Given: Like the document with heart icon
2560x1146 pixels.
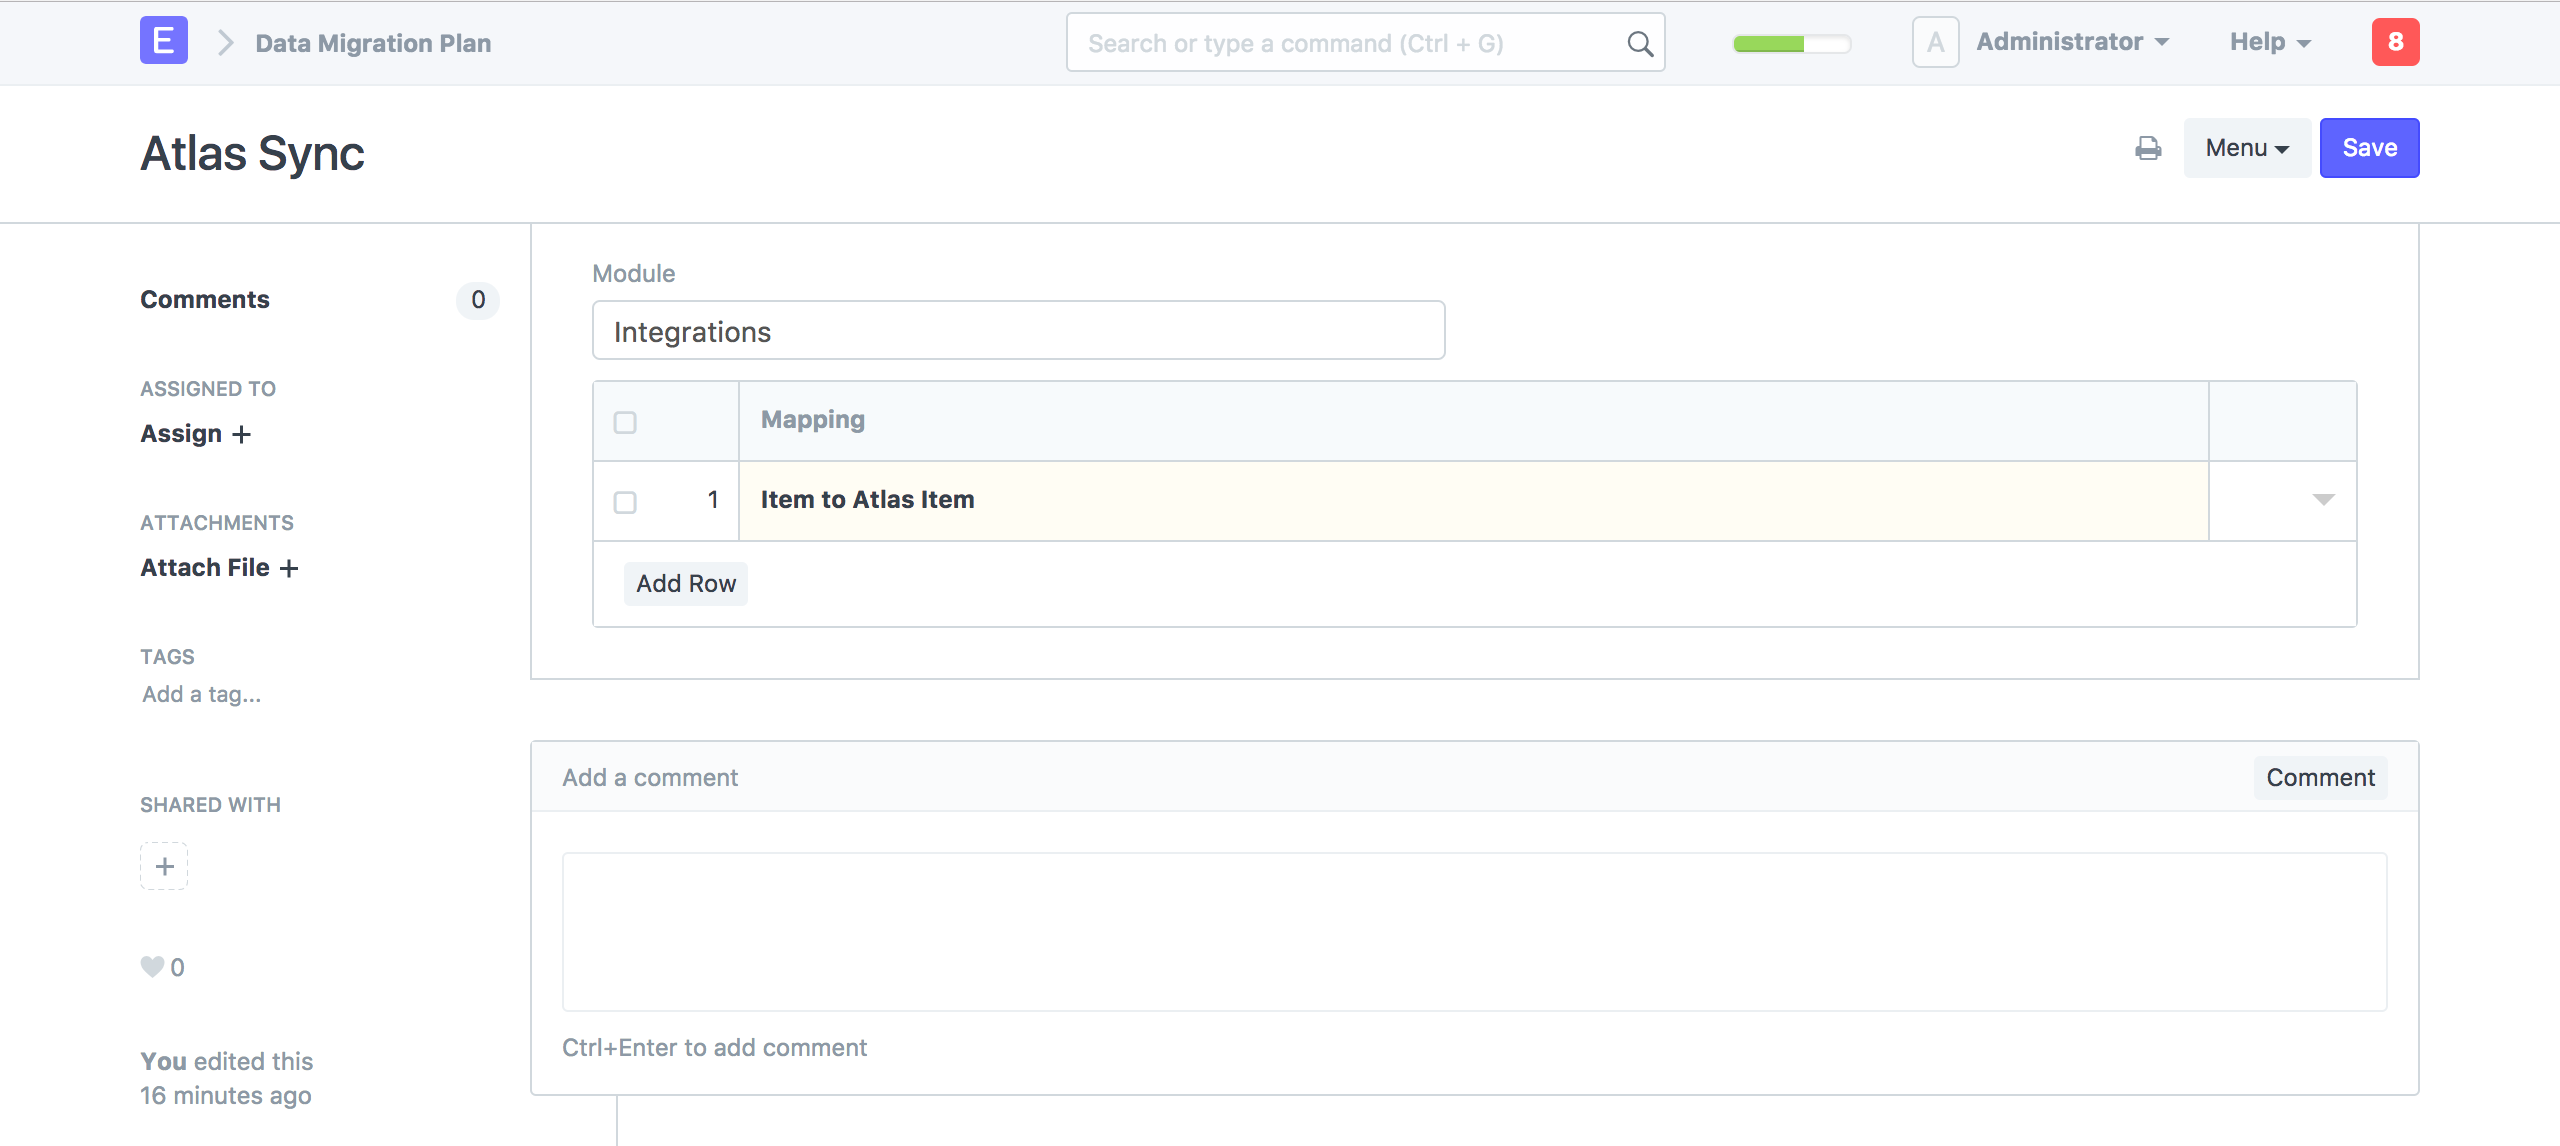Looking at the screenshot, I should [x=152, y=967].
